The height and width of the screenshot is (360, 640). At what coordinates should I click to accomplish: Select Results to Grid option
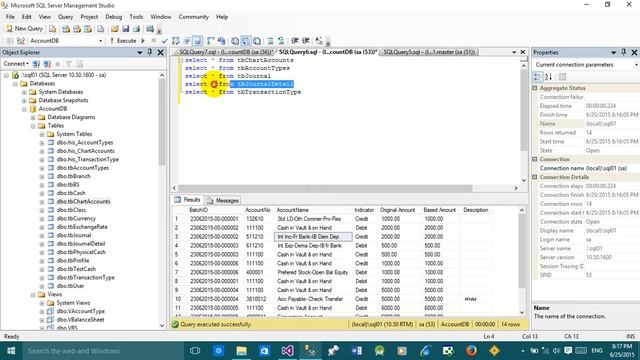point(246,41)
